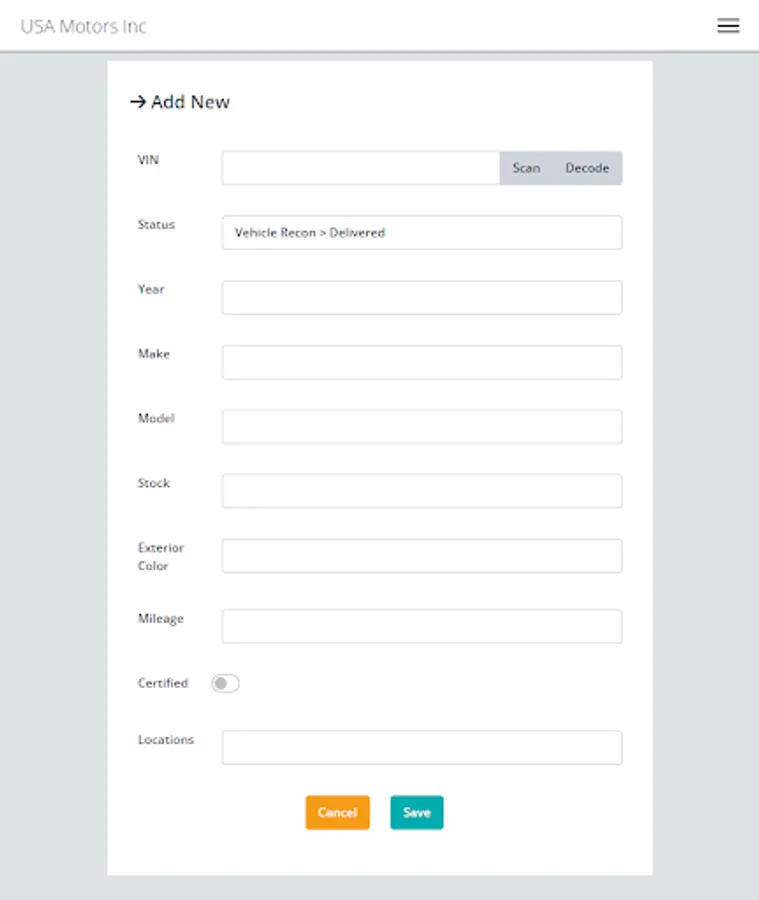Image resolution: width=759 pixels, height=900 pixels.
Task: Open the Locations selection field
Action: pyautogui.click(x=421, y=747)
